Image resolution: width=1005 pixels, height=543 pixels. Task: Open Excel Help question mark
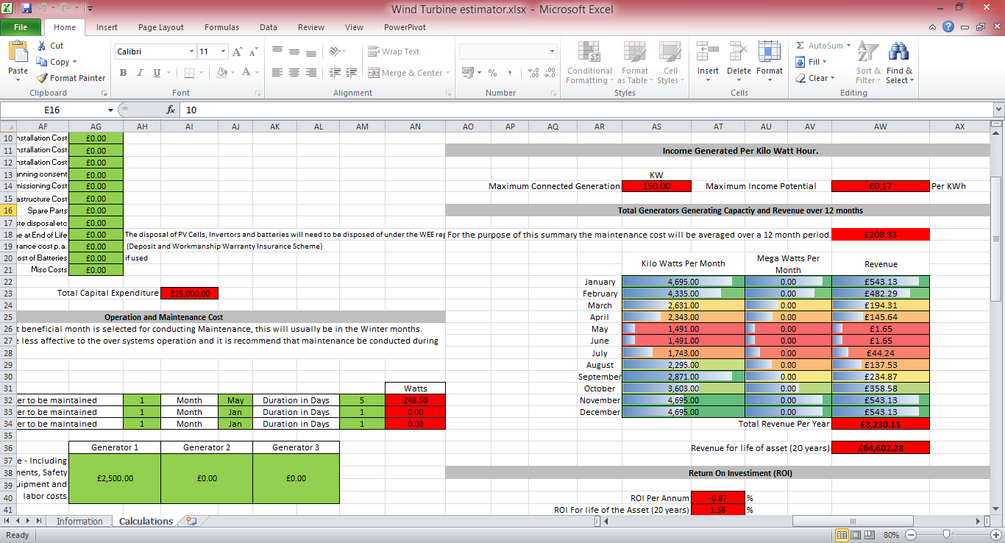[x=948, y=27]
